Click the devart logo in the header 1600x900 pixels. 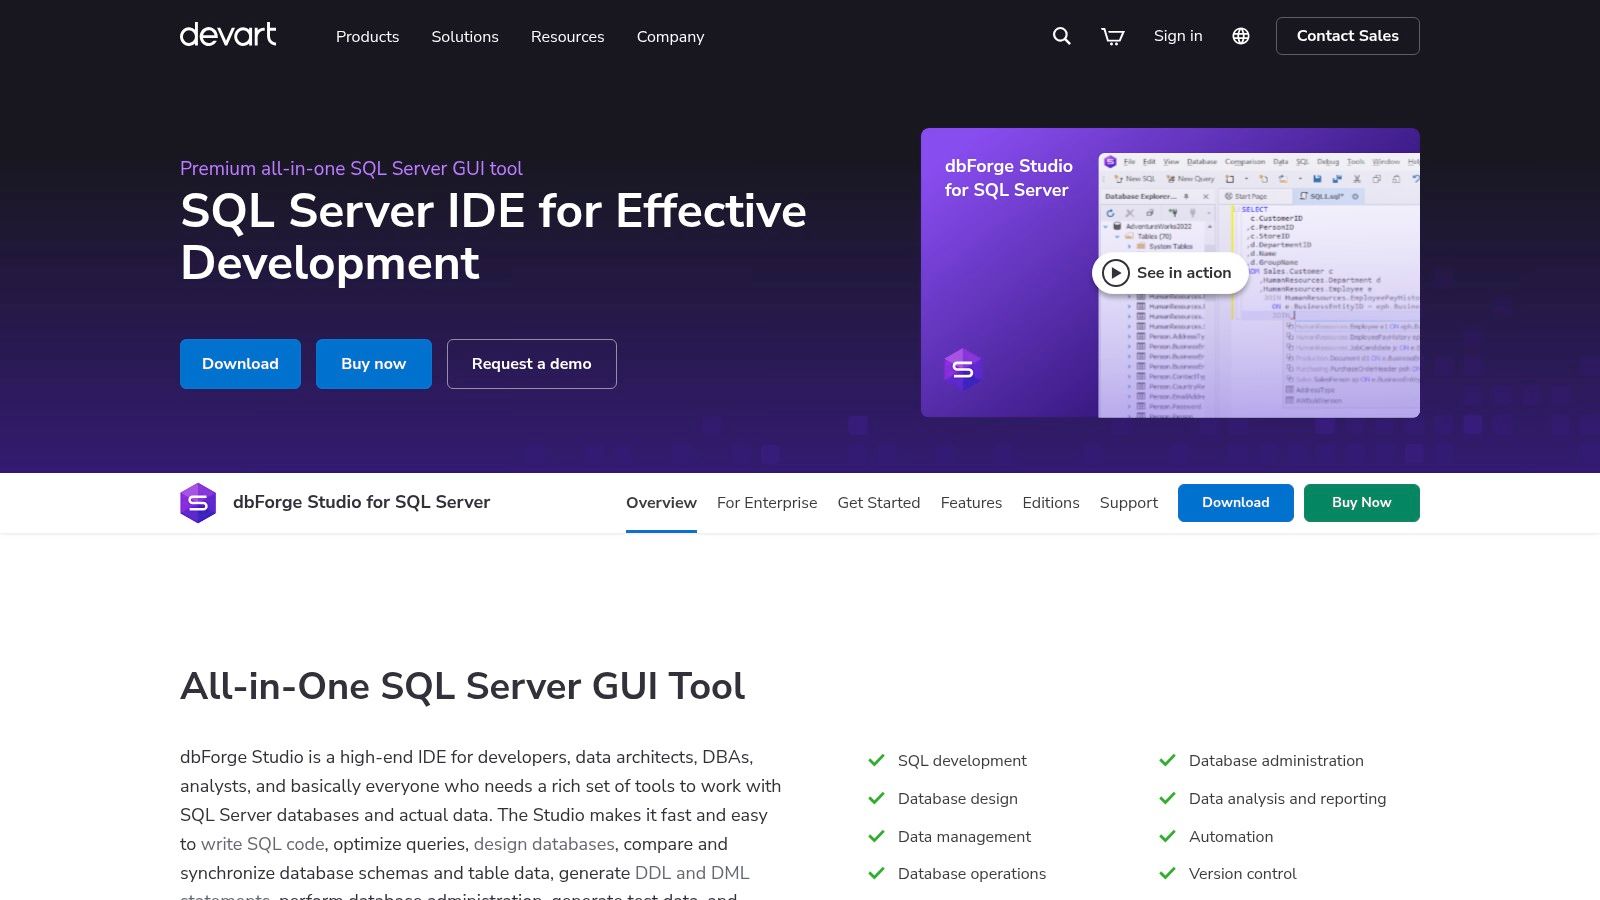(x=228, y=35)
